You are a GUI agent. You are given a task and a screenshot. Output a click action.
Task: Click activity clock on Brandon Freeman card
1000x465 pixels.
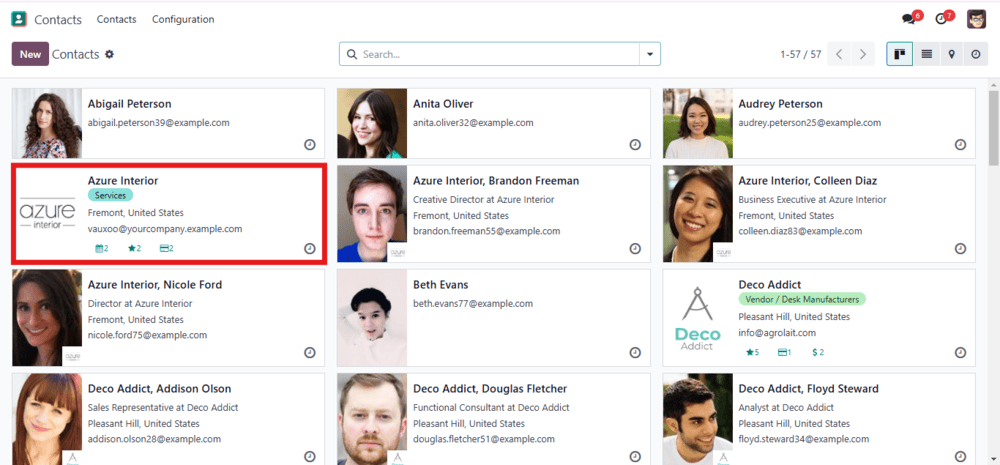click(x=635, y=249)
